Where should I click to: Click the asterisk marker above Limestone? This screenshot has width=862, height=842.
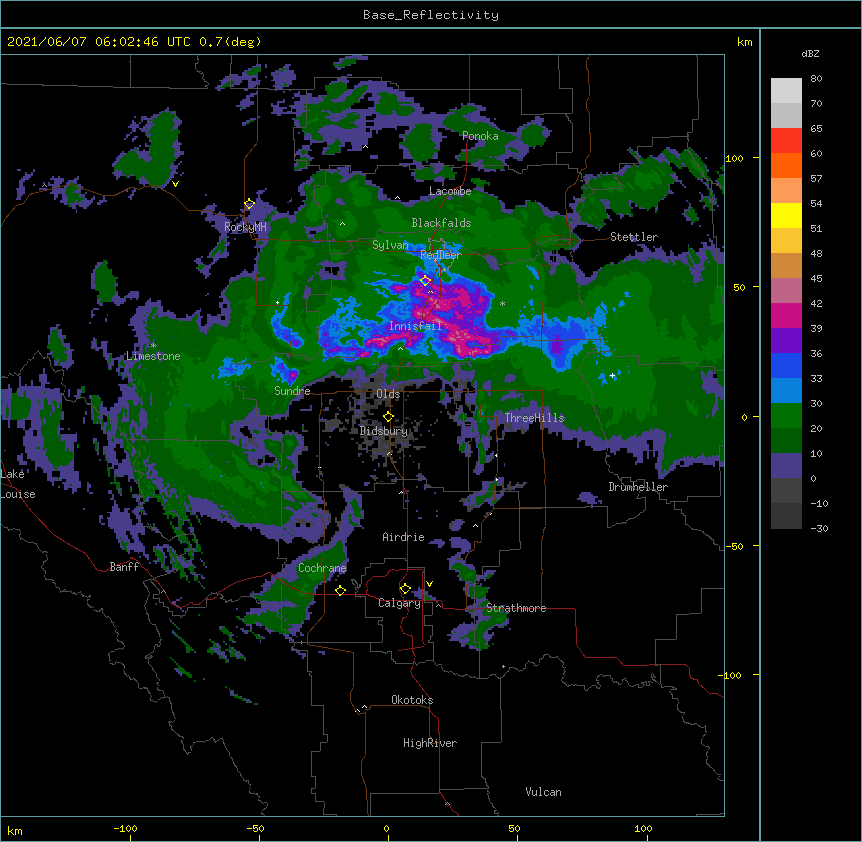tap(153, 346)
